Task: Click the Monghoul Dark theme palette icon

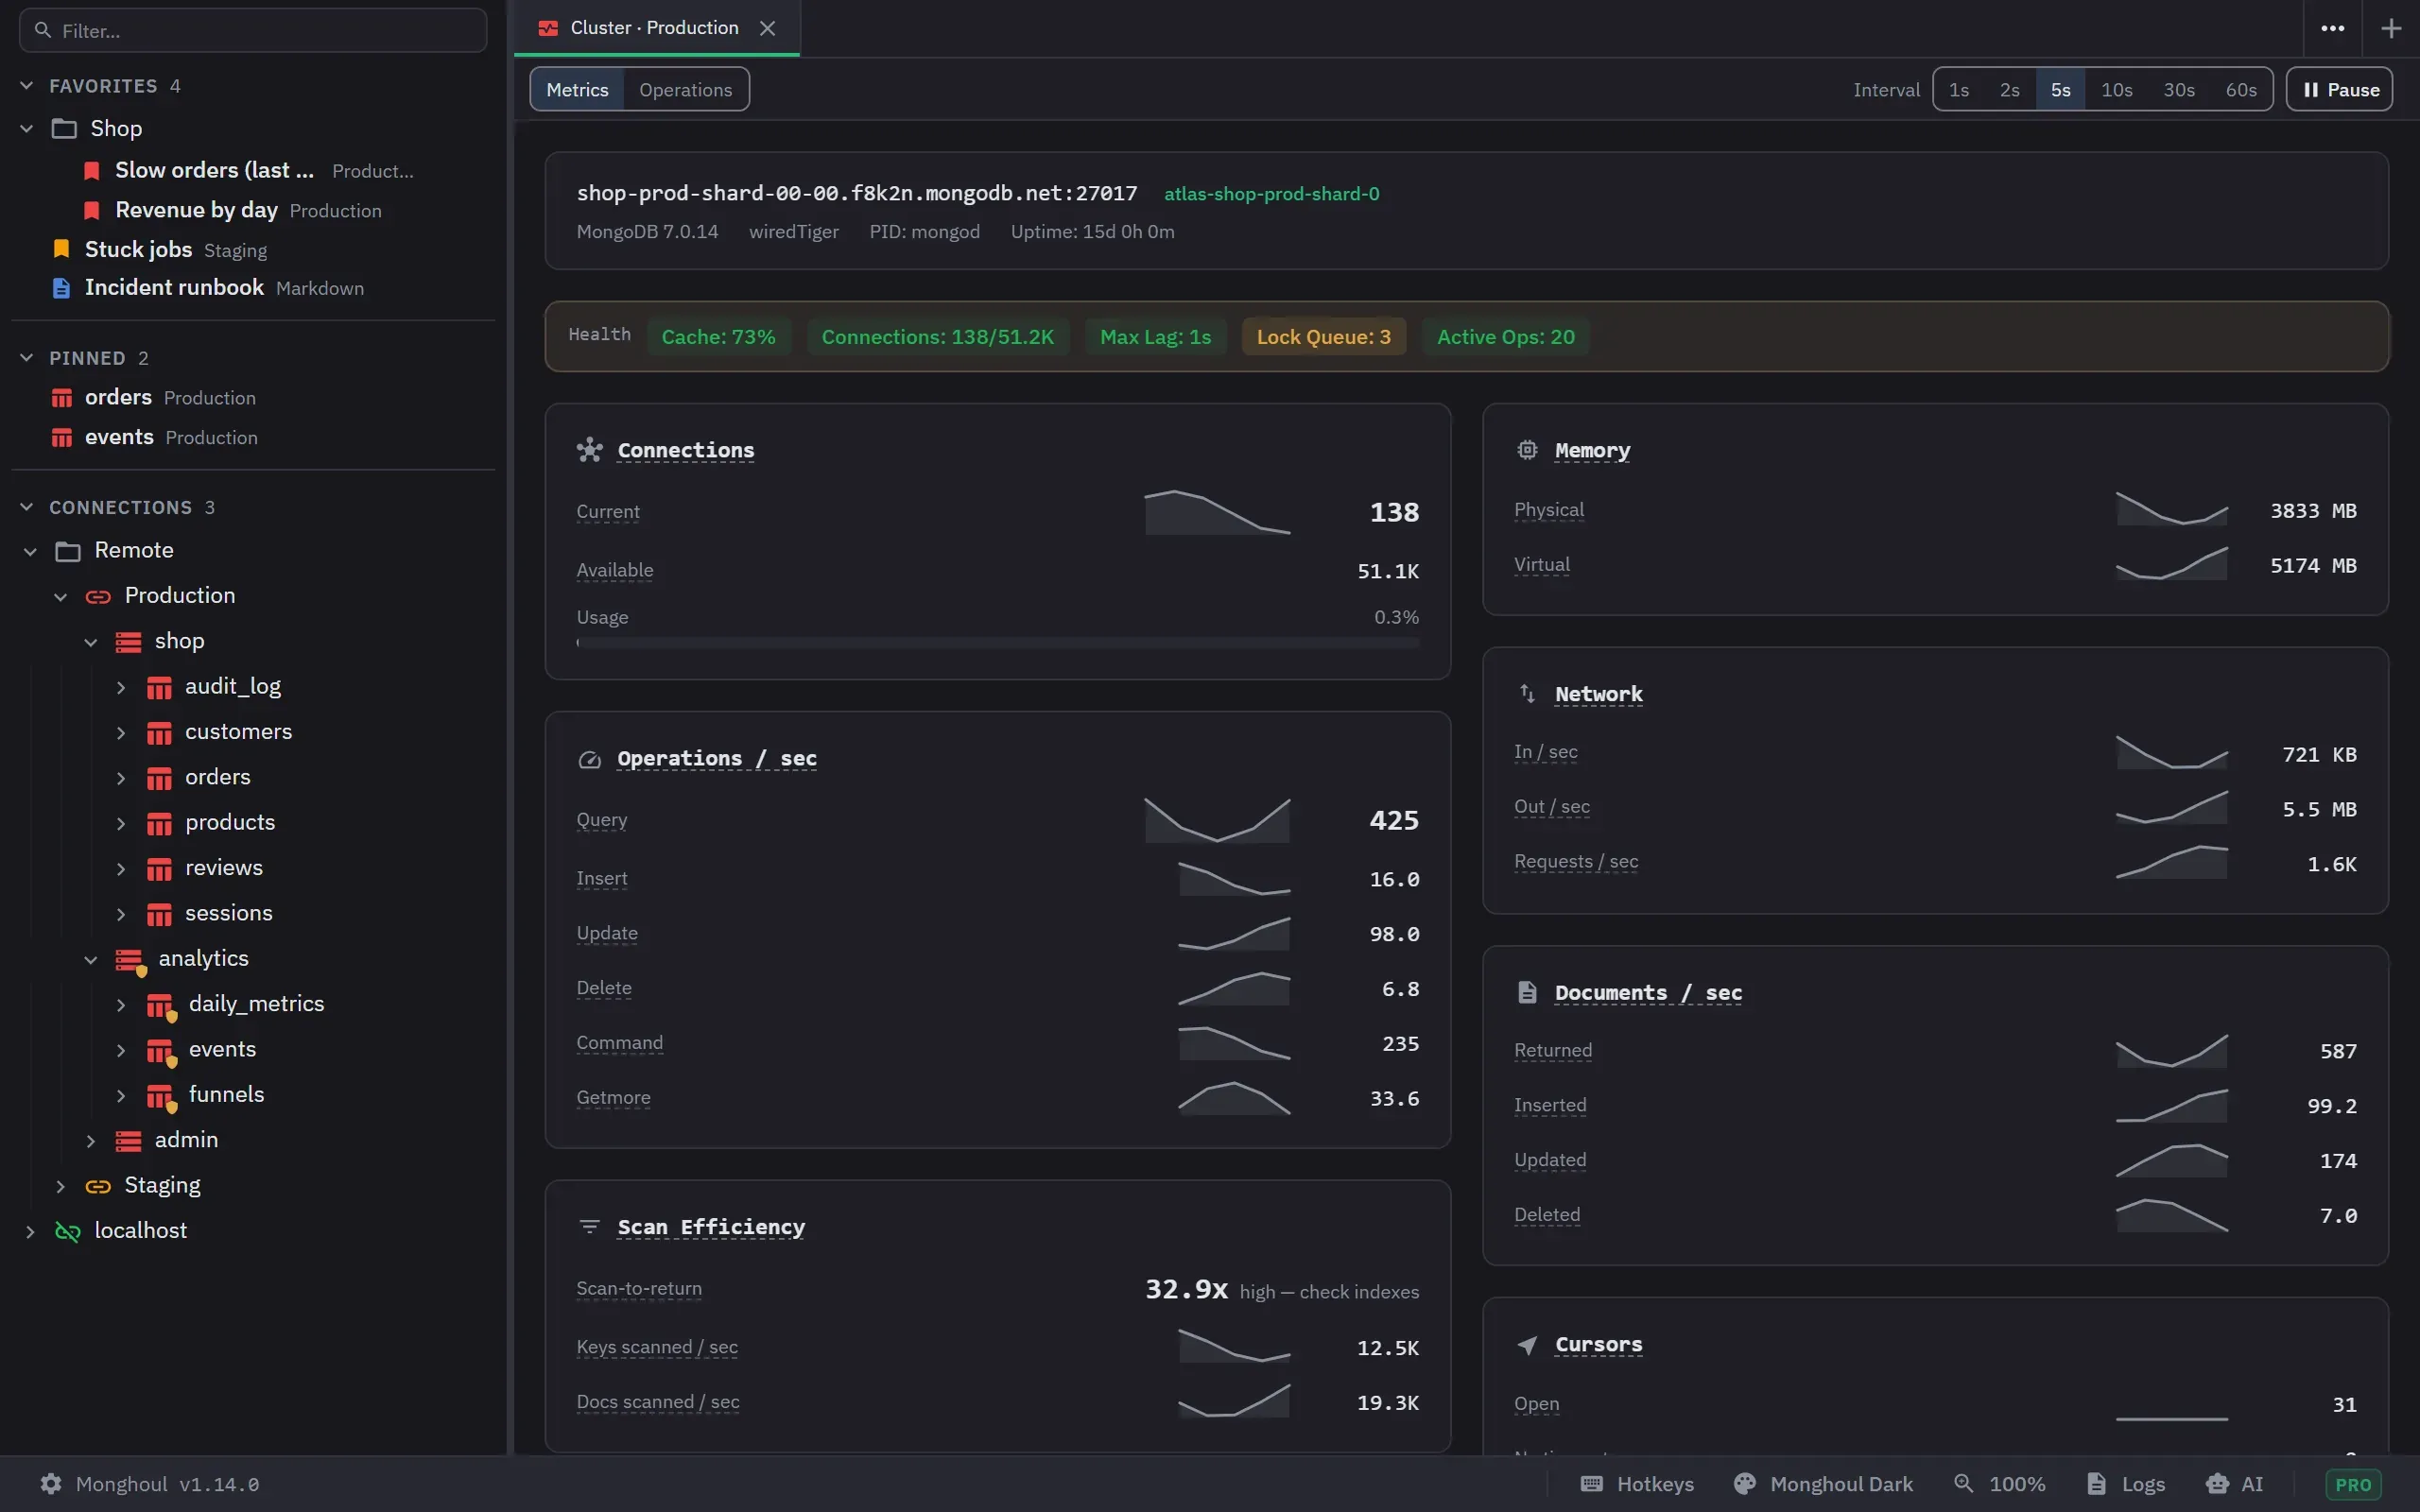Action: (1745, 1484)
